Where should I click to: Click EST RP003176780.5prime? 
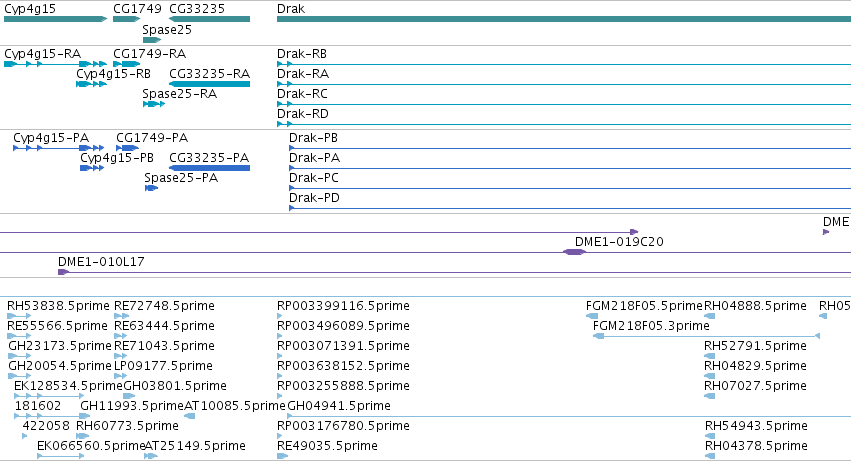click(x=343, y=427)
